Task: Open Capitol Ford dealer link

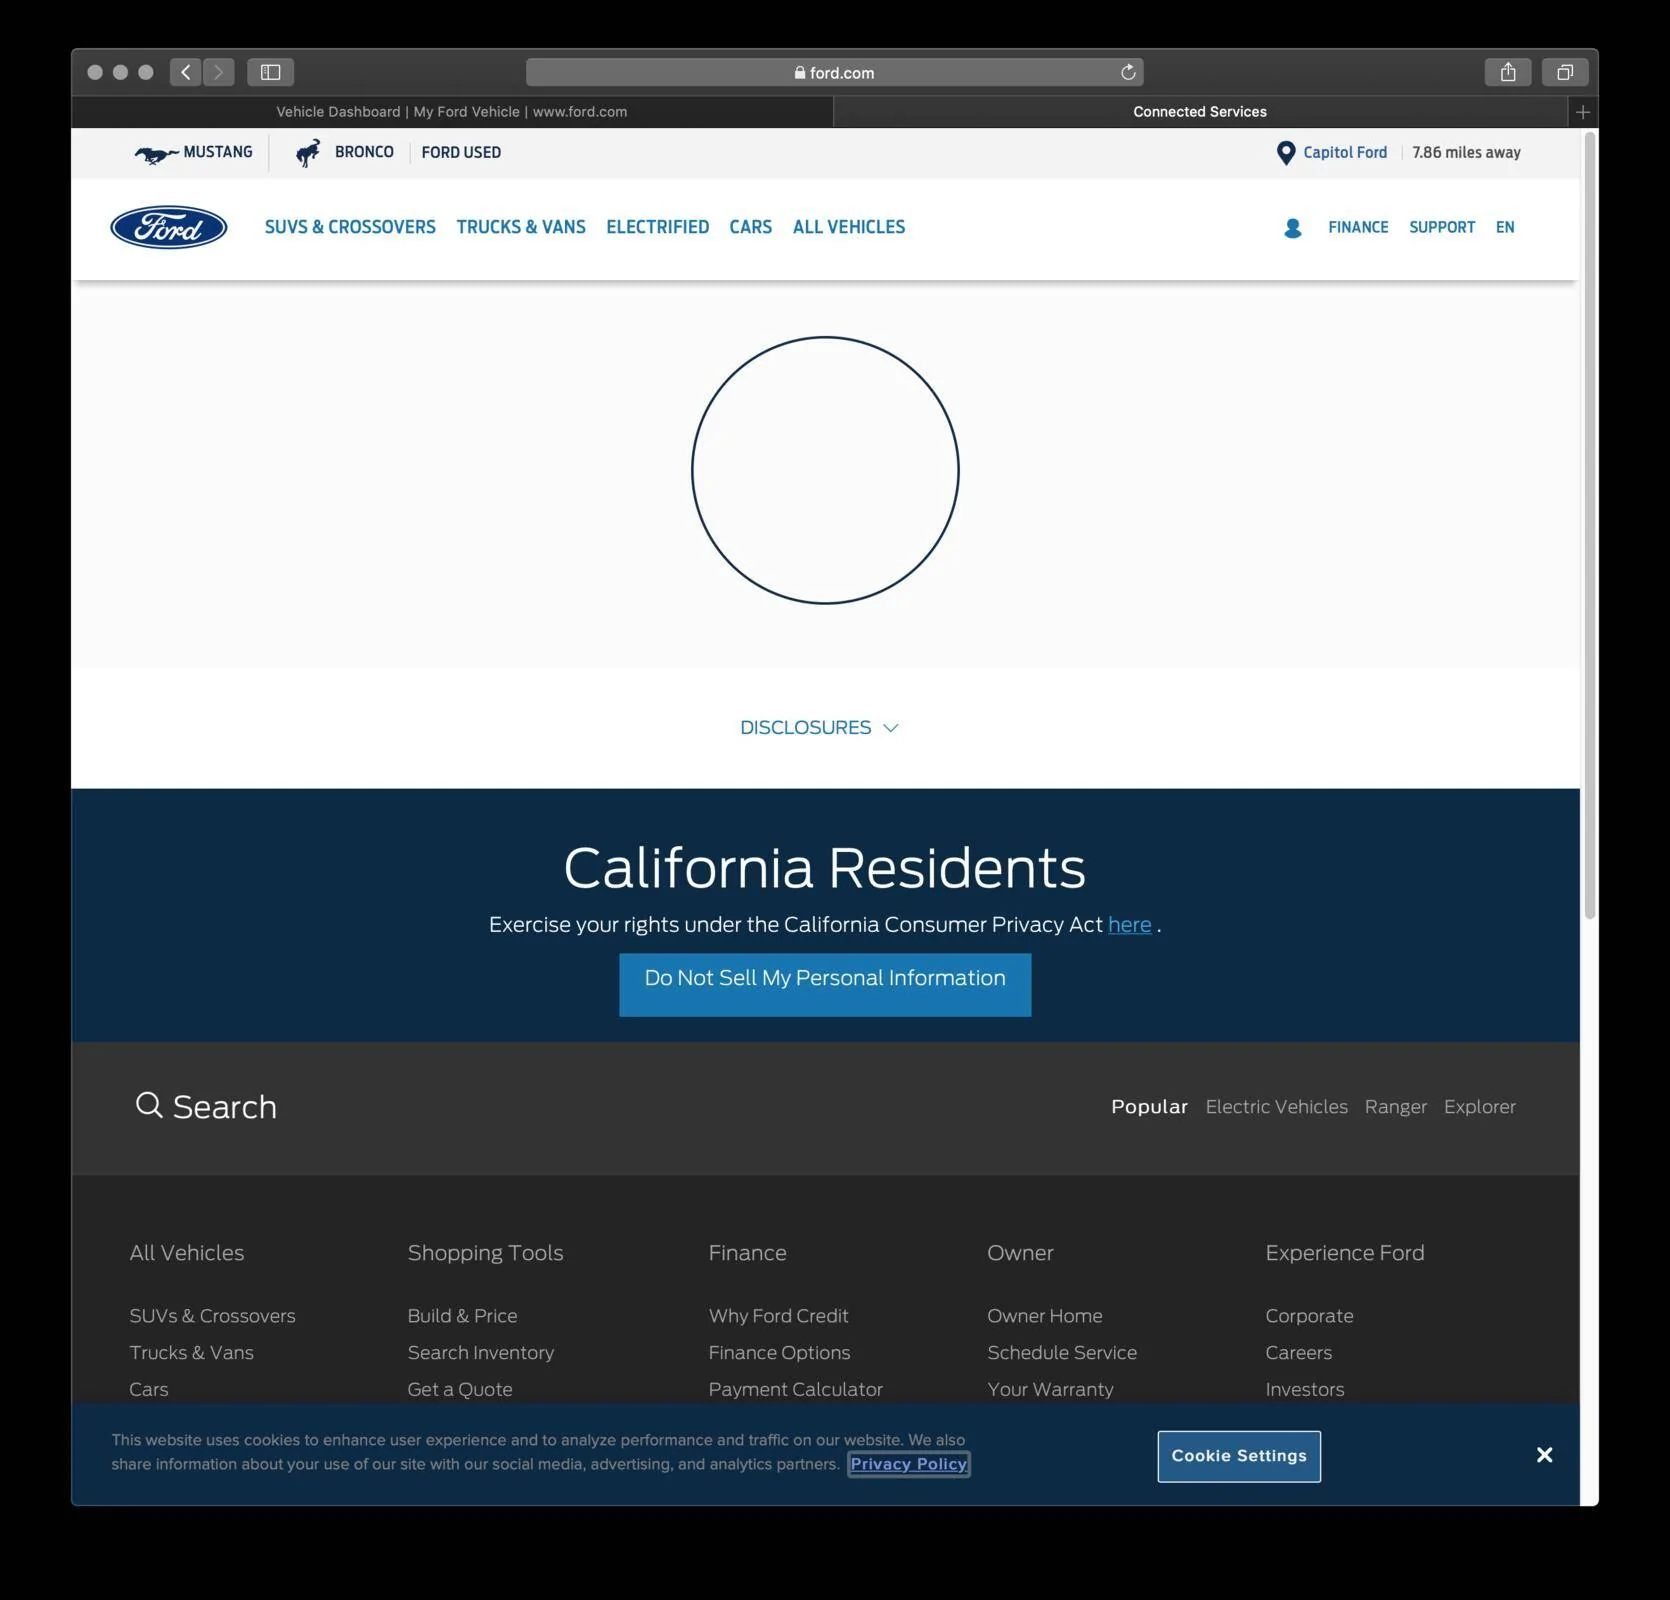Action: (1345, 153)
